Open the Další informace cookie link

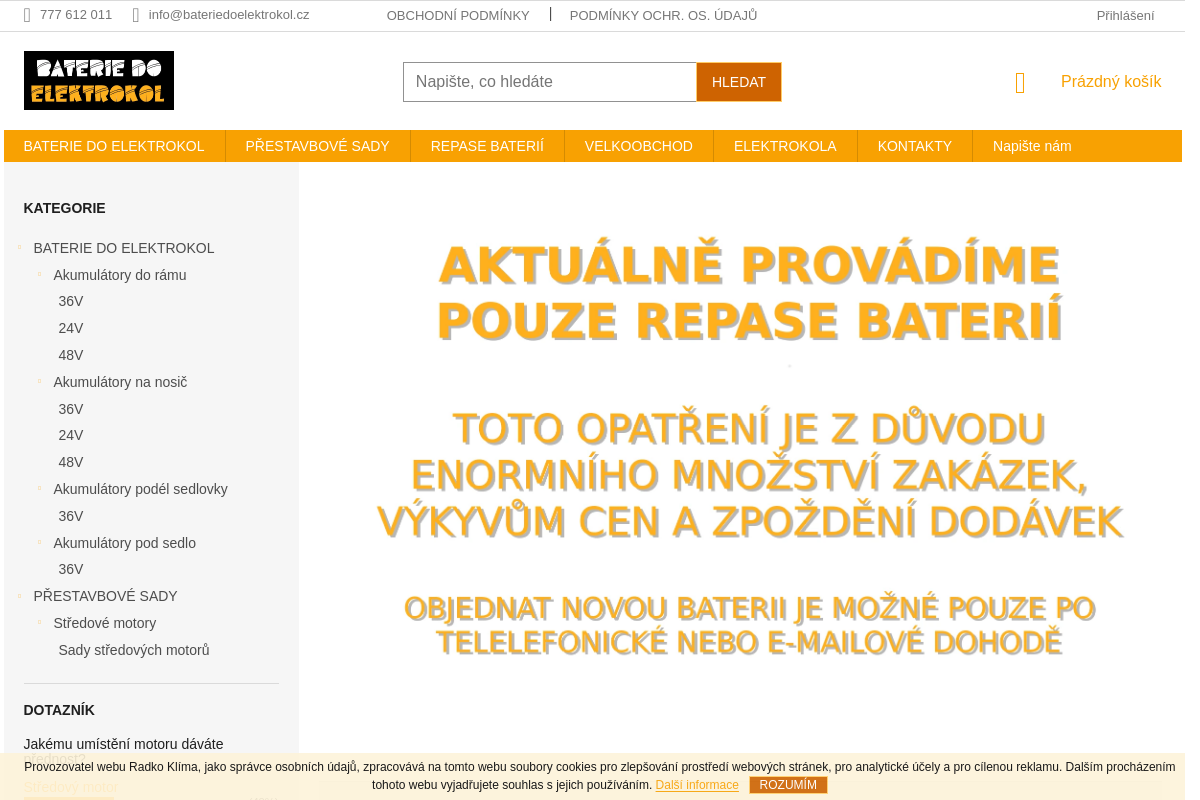tap(697, 785)
